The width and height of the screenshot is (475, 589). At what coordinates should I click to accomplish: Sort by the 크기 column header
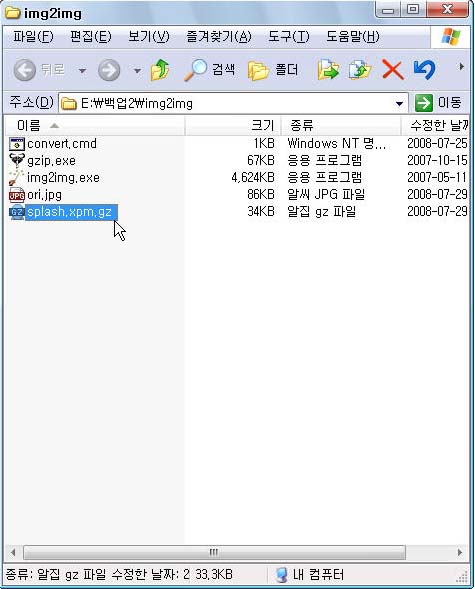(x=233, y=125)
